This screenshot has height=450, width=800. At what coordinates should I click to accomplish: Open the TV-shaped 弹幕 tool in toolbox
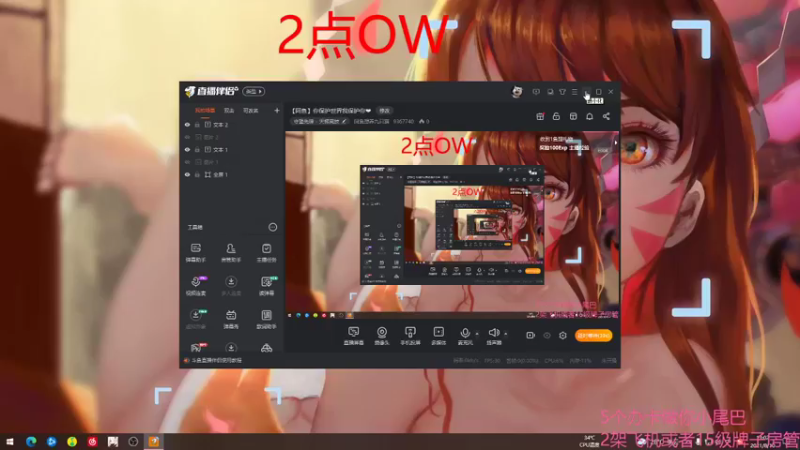click(231, 319)
